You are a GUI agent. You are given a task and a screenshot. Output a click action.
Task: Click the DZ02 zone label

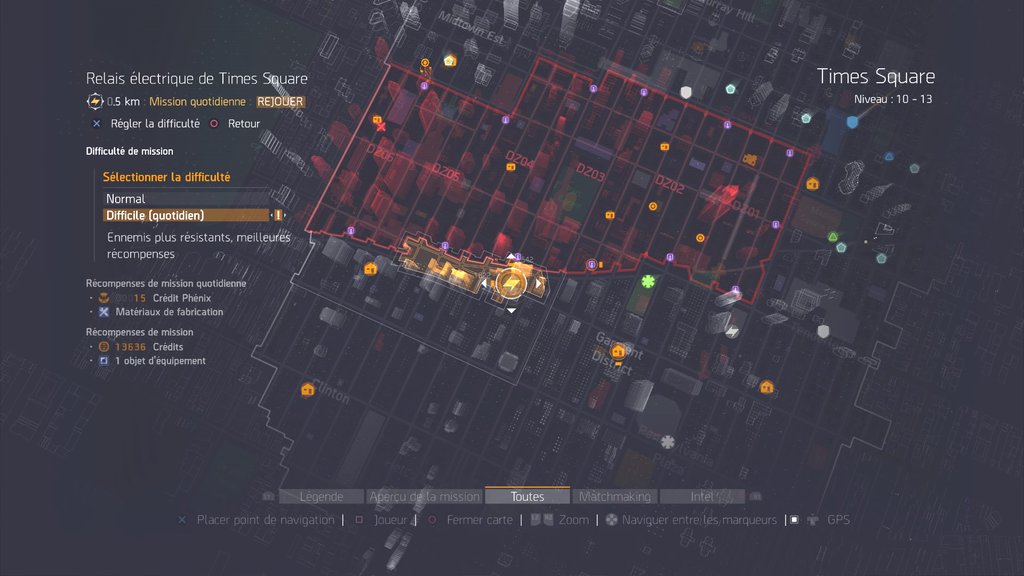[670, 185]
